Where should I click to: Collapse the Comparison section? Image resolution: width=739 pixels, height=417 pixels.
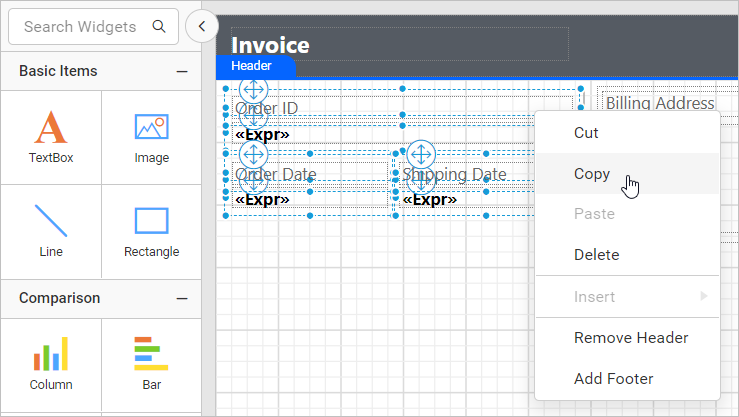pos(181,298)
